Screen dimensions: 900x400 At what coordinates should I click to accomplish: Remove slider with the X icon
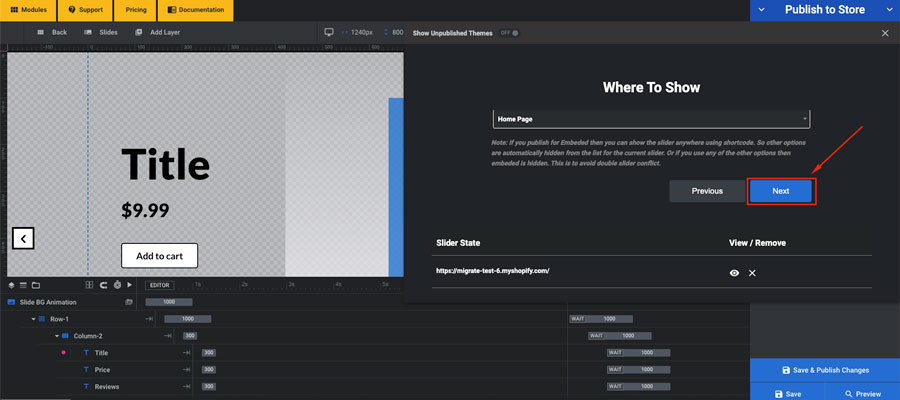point(752,273)
